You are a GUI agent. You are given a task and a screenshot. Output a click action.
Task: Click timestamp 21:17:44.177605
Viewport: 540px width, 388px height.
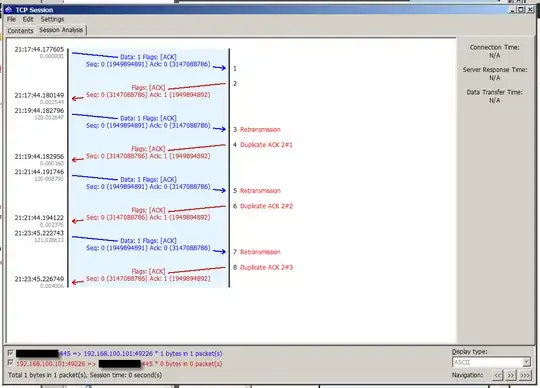[39, 49]
